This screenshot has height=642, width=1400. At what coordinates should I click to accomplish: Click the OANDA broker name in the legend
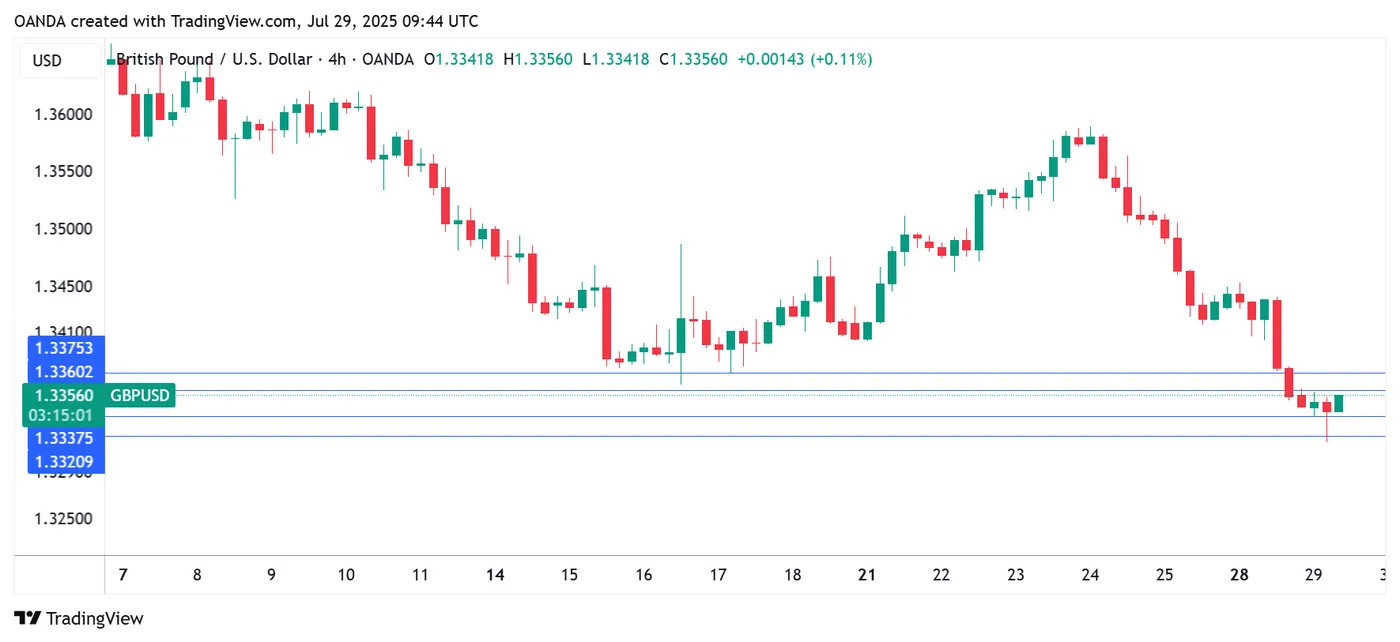tap(387, 60)
